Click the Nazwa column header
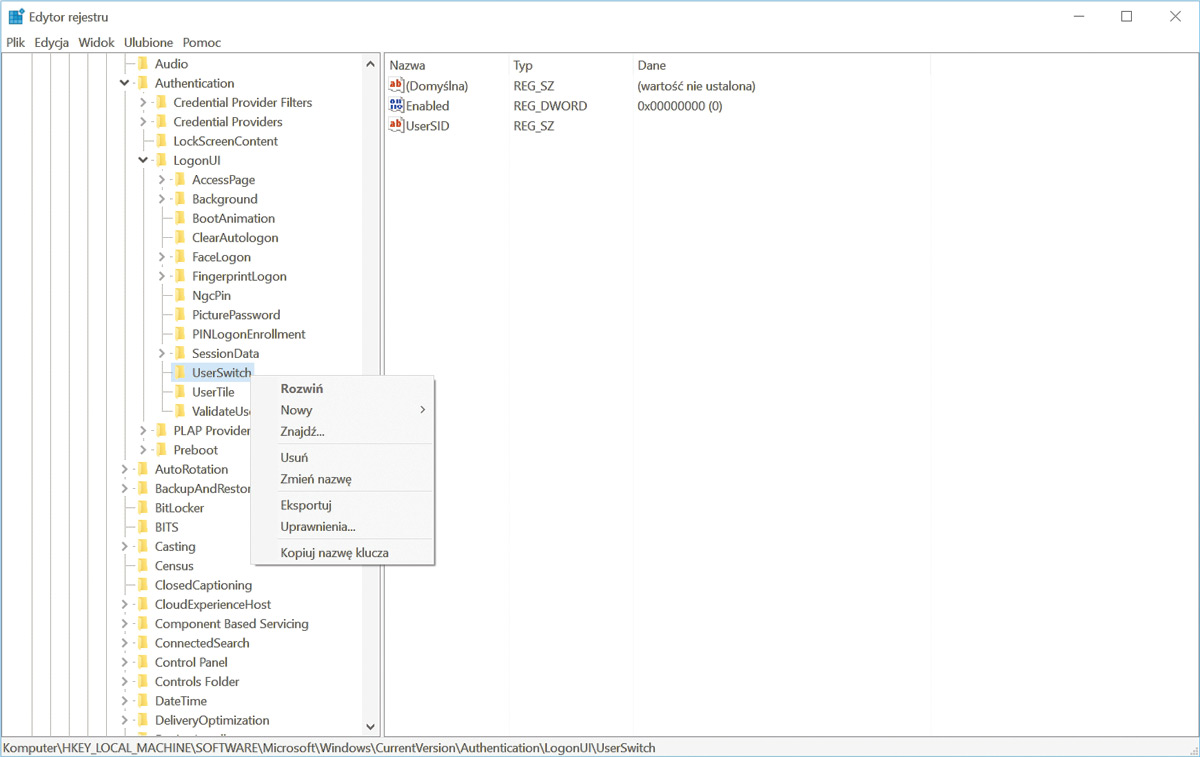The image size is (1200, 757). [407, 65]
